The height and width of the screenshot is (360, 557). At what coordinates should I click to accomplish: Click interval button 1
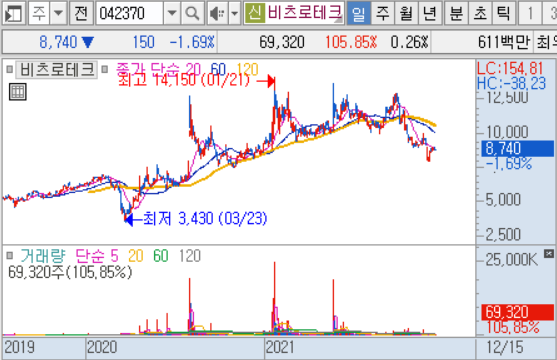(x=530, y=14)
